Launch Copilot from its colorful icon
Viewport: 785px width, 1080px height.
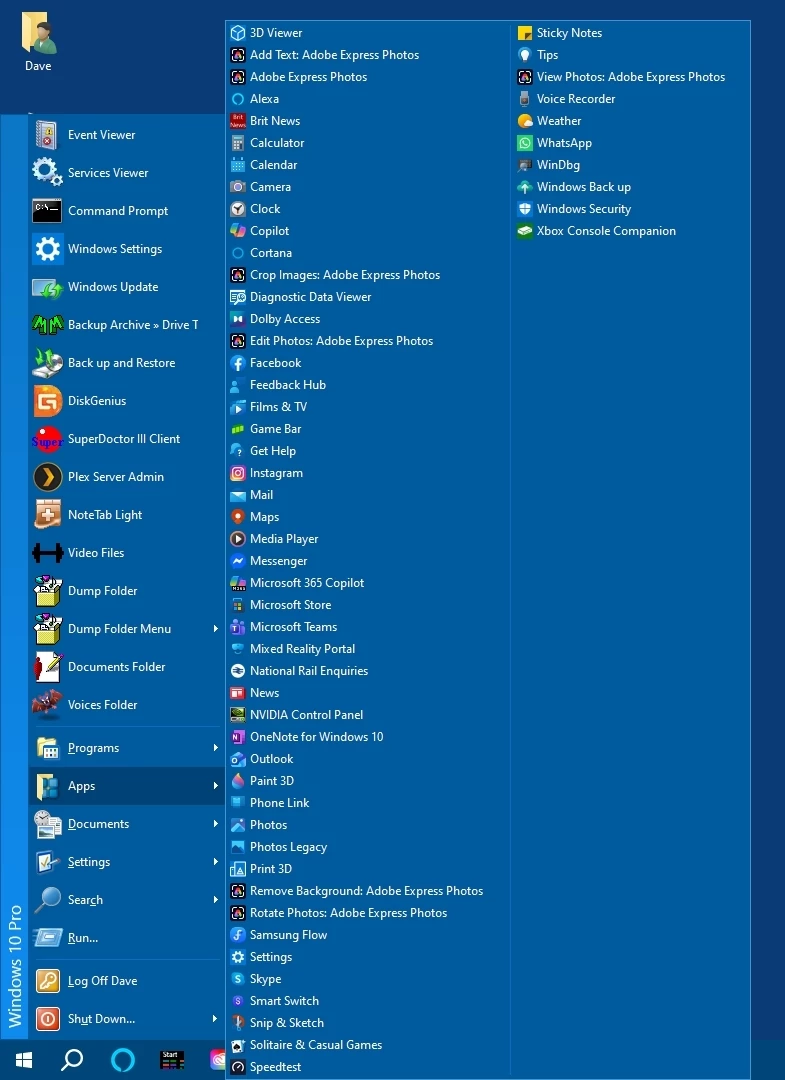pyautogui.click(x=238, y=231)
